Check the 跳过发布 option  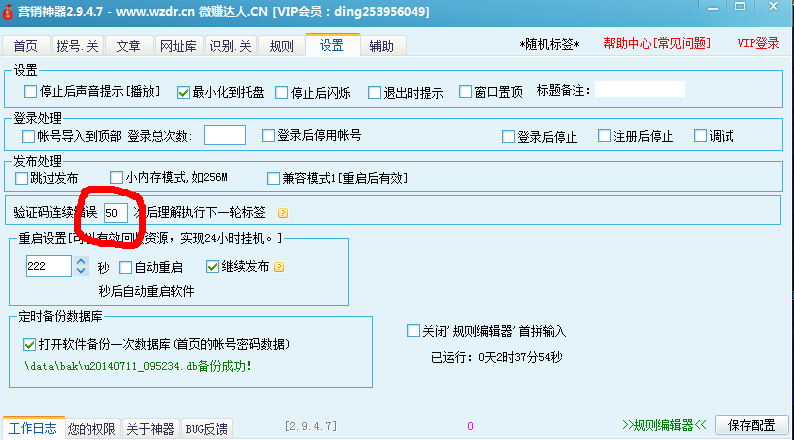click(x=22, y=178)
